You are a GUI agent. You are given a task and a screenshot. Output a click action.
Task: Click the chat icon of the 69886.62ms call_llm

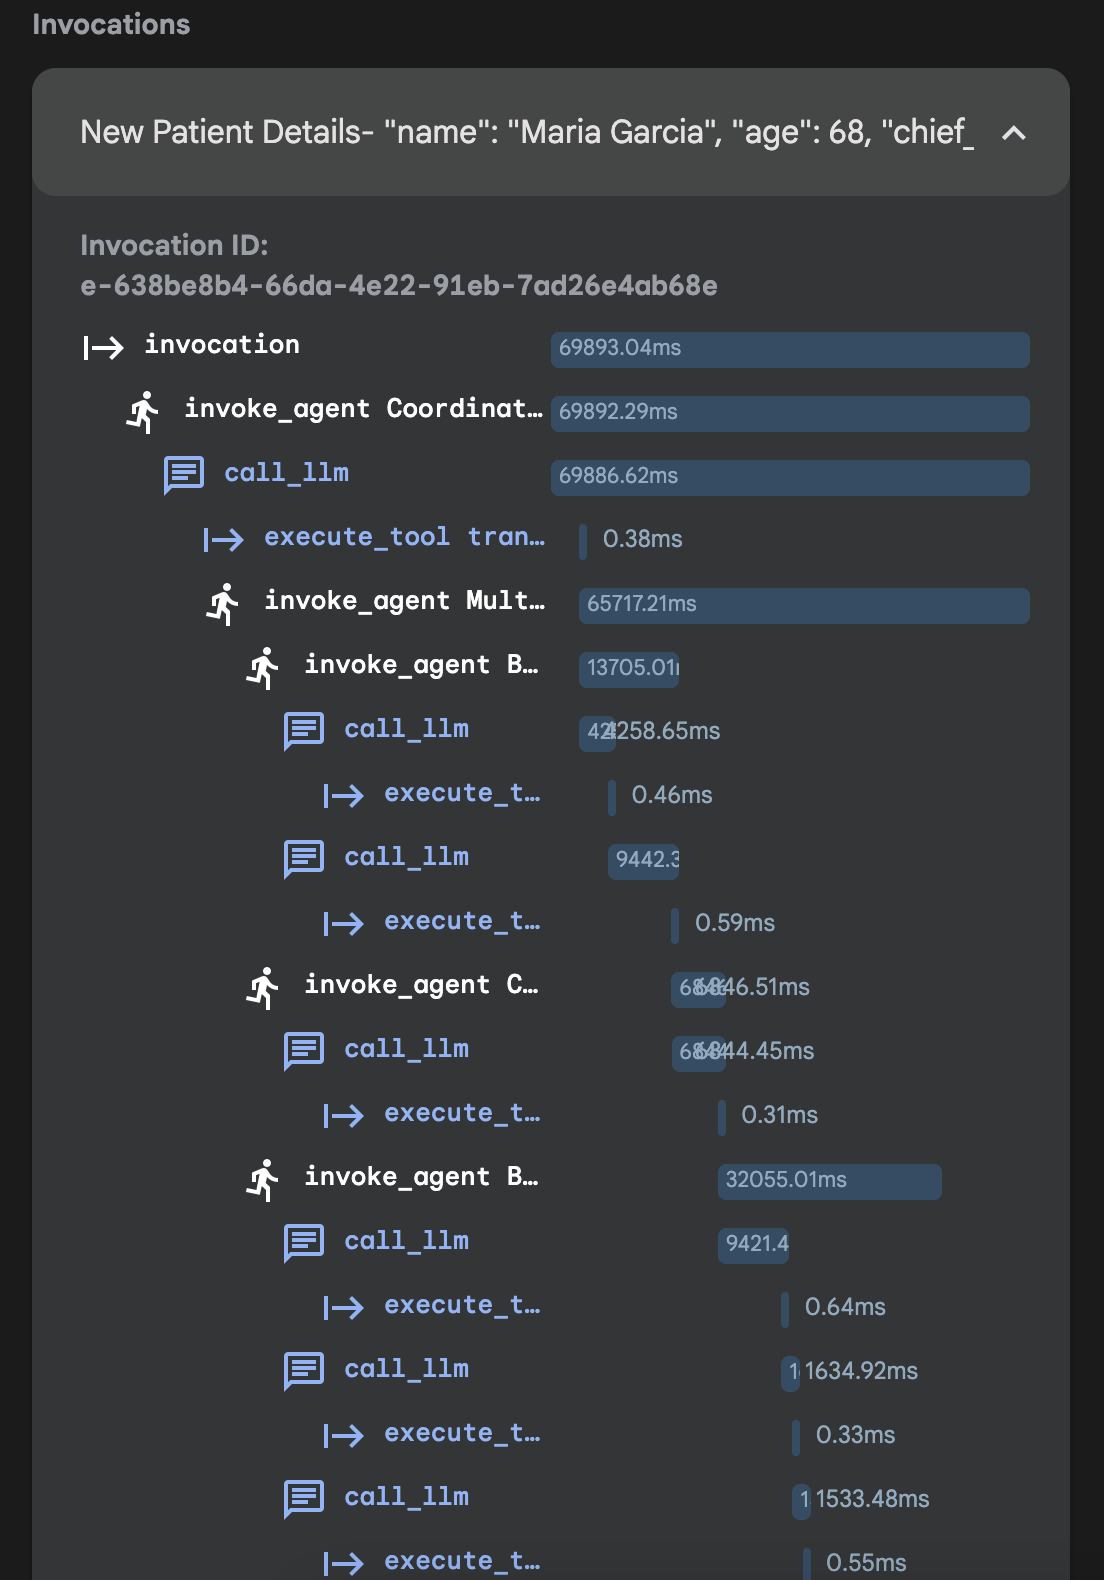(x=184, y=475)
